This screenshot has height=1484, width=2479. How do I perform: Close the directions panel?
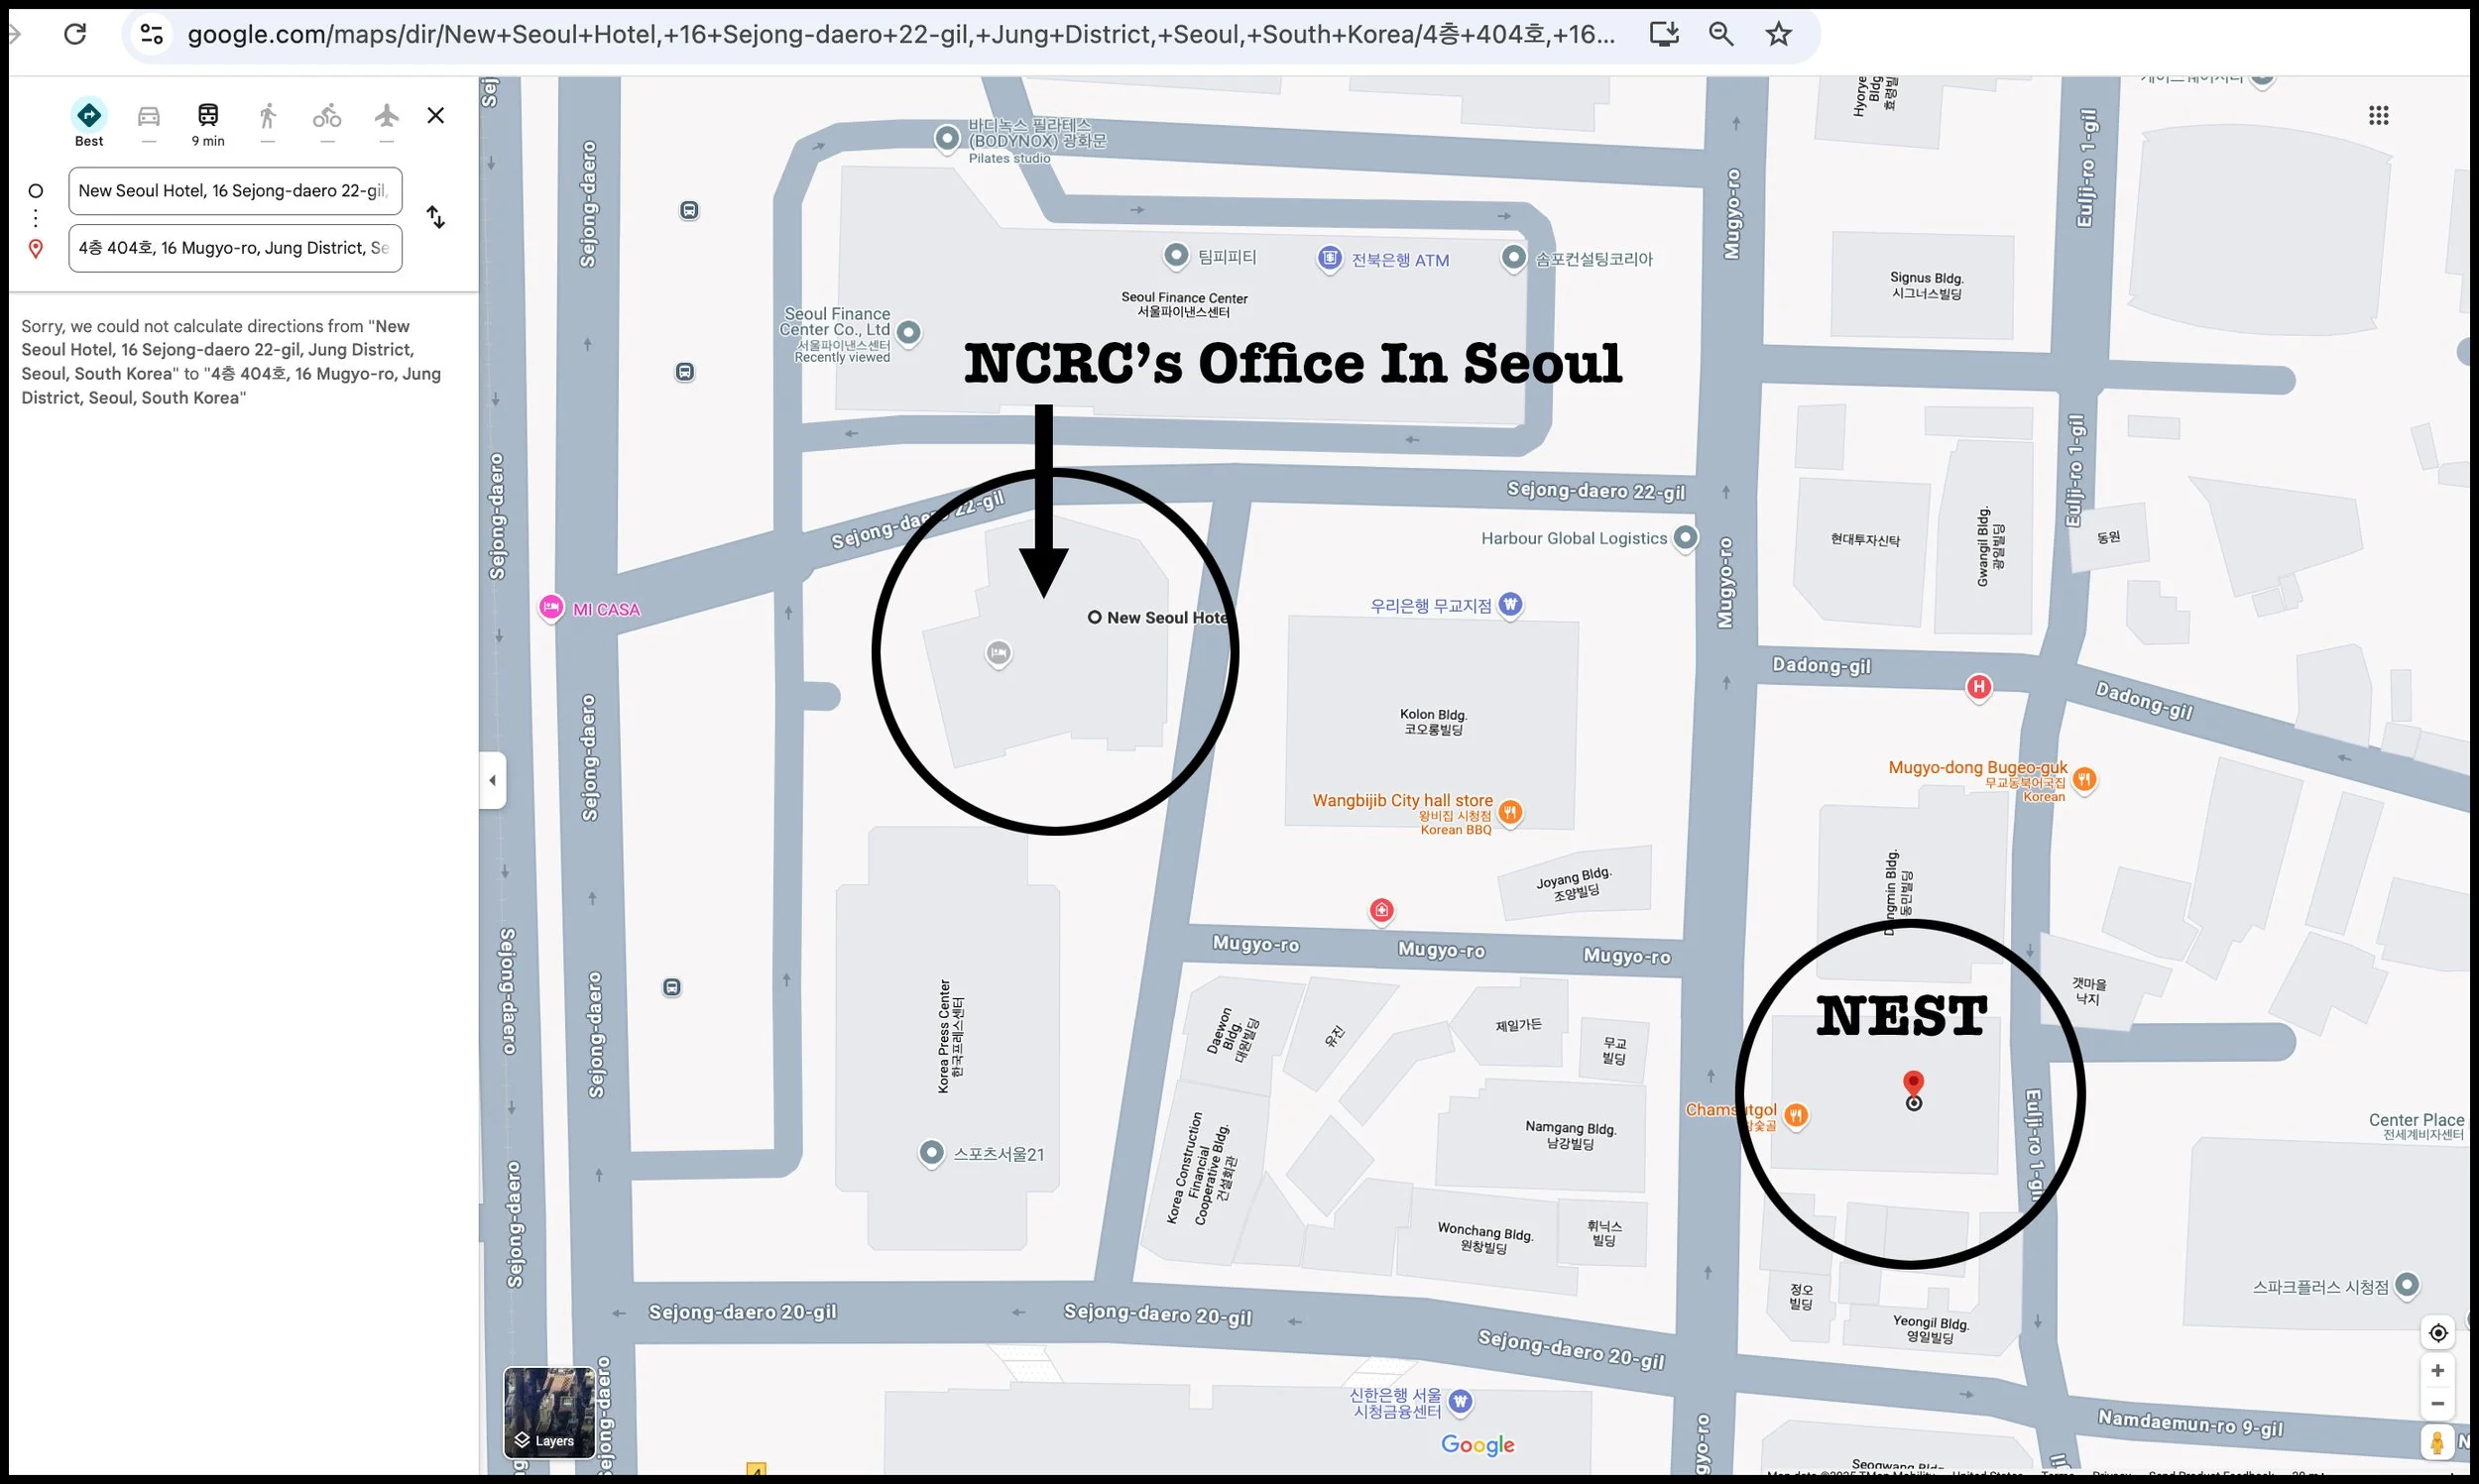point(436,116)
